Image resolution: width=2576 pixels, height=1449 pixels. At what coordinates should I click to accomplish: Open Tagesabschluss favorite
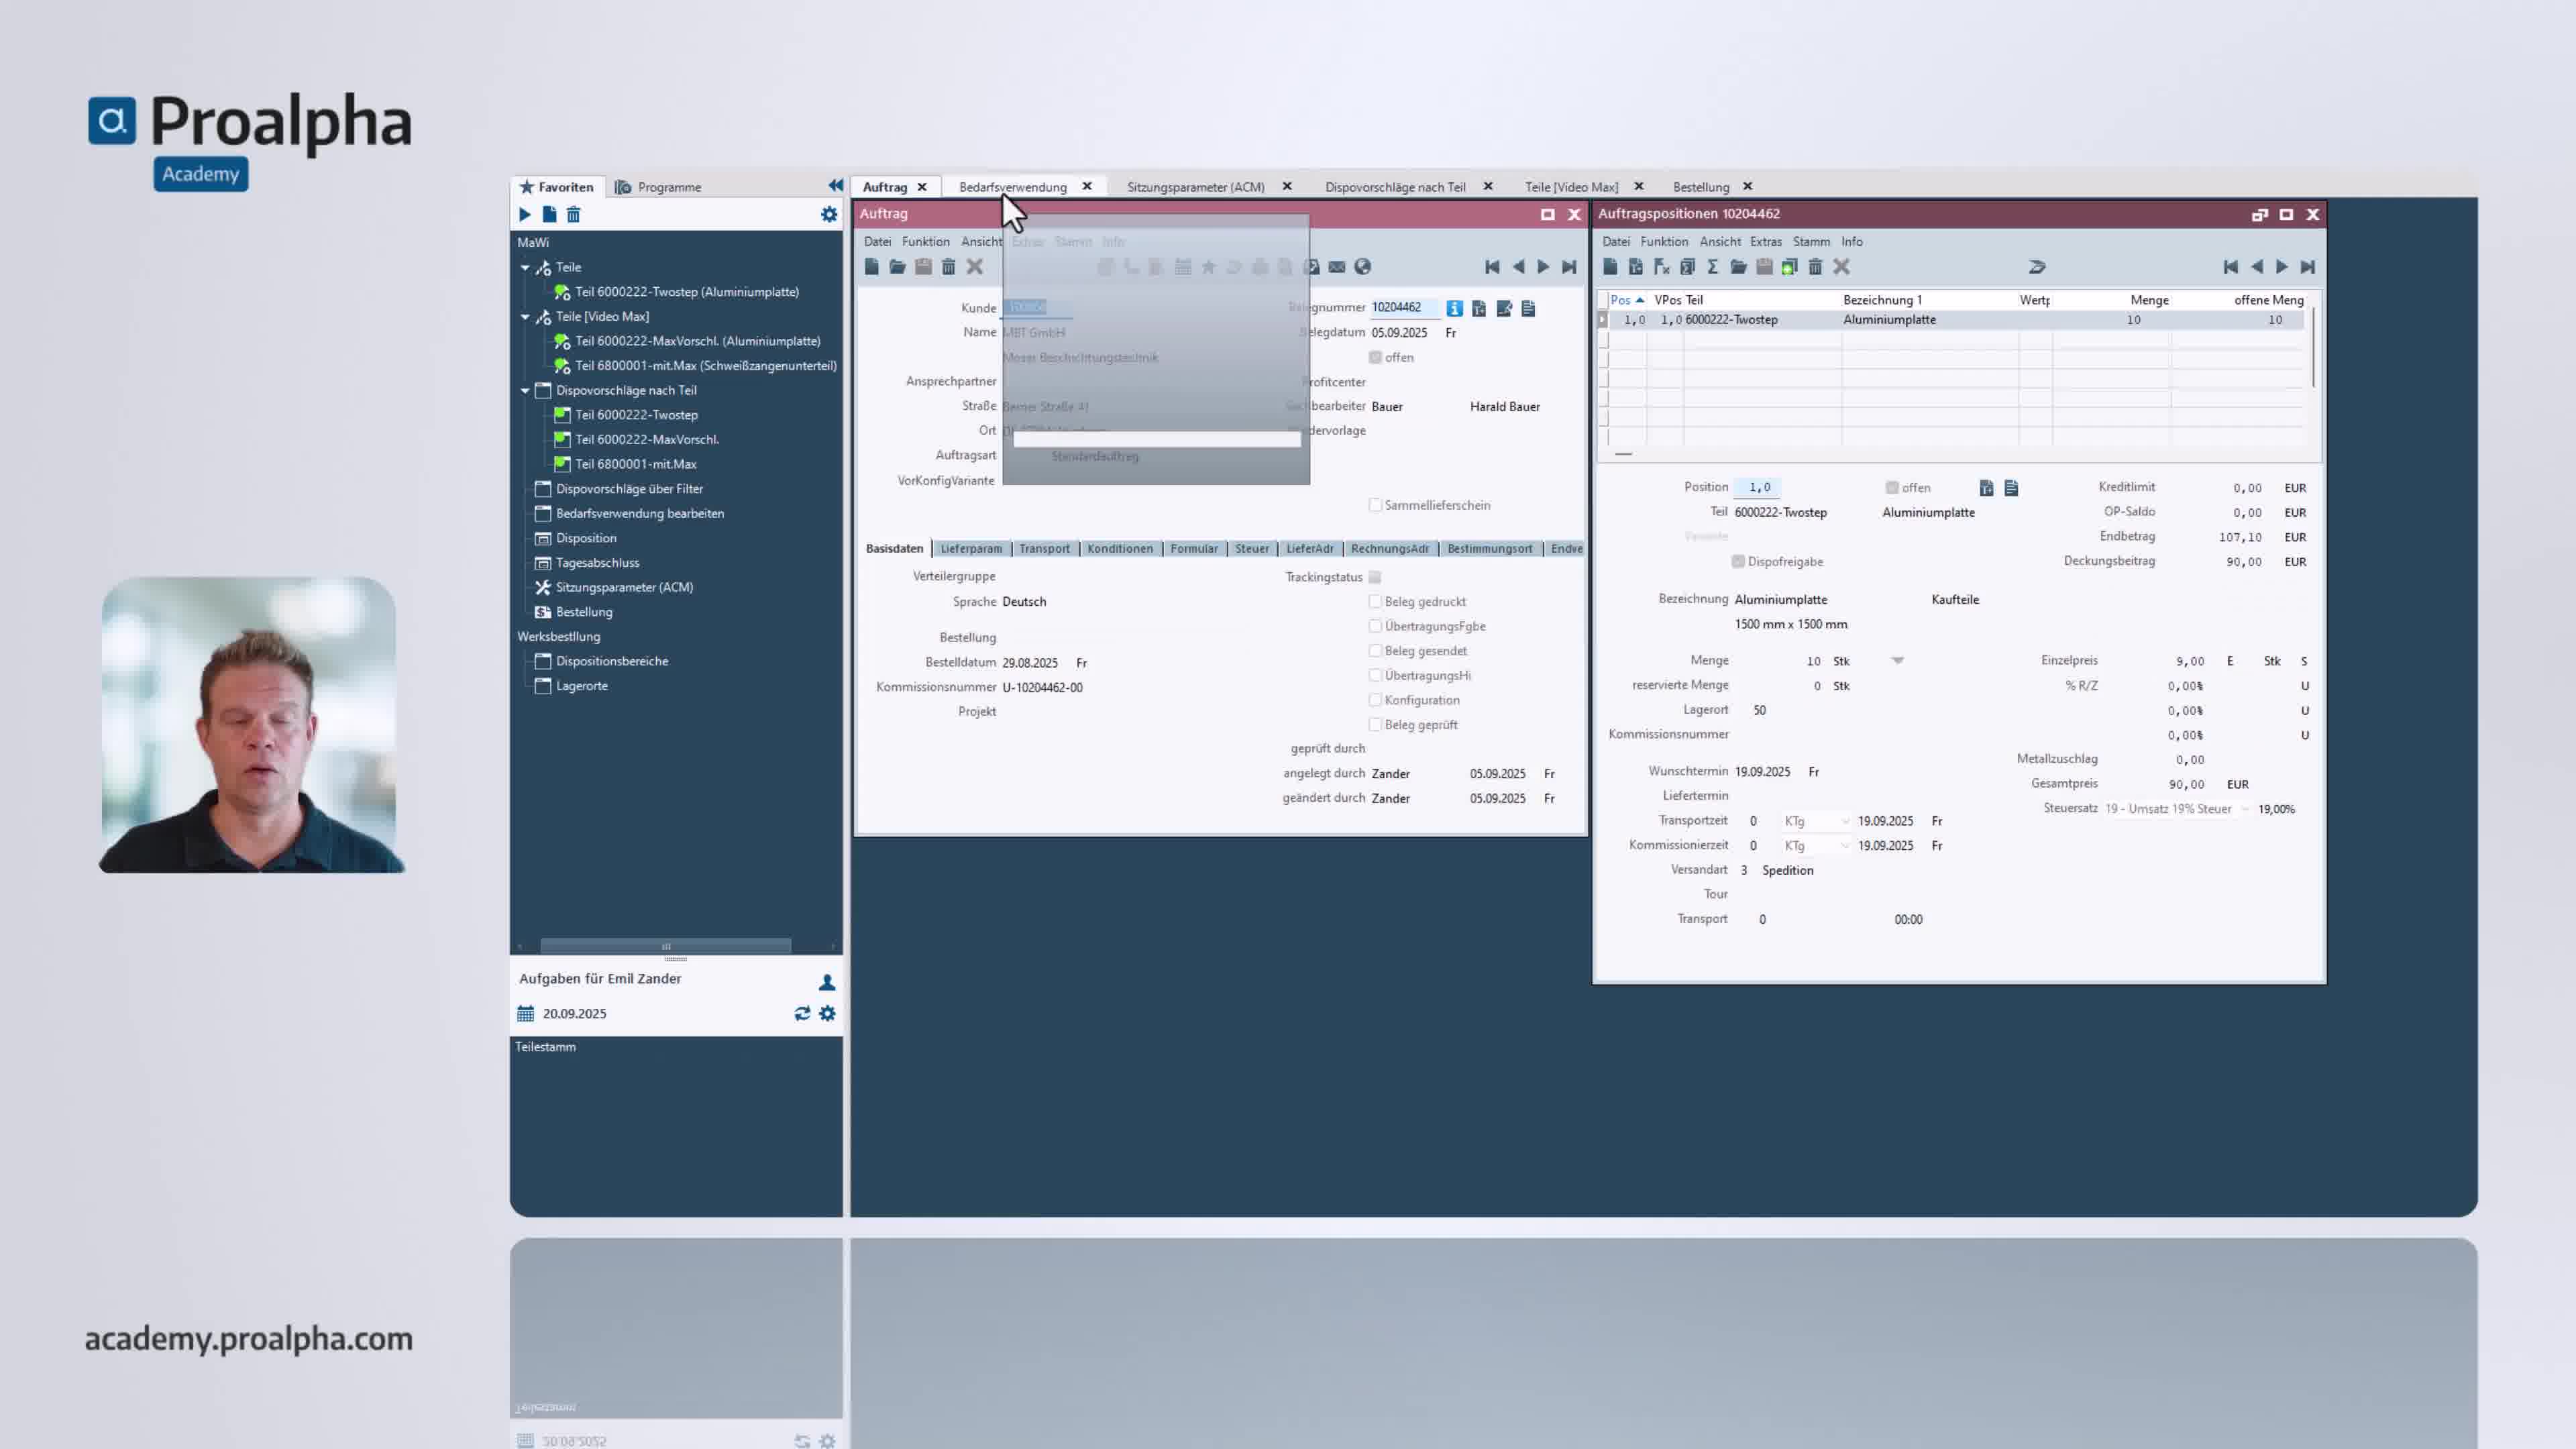click(597, 563)
